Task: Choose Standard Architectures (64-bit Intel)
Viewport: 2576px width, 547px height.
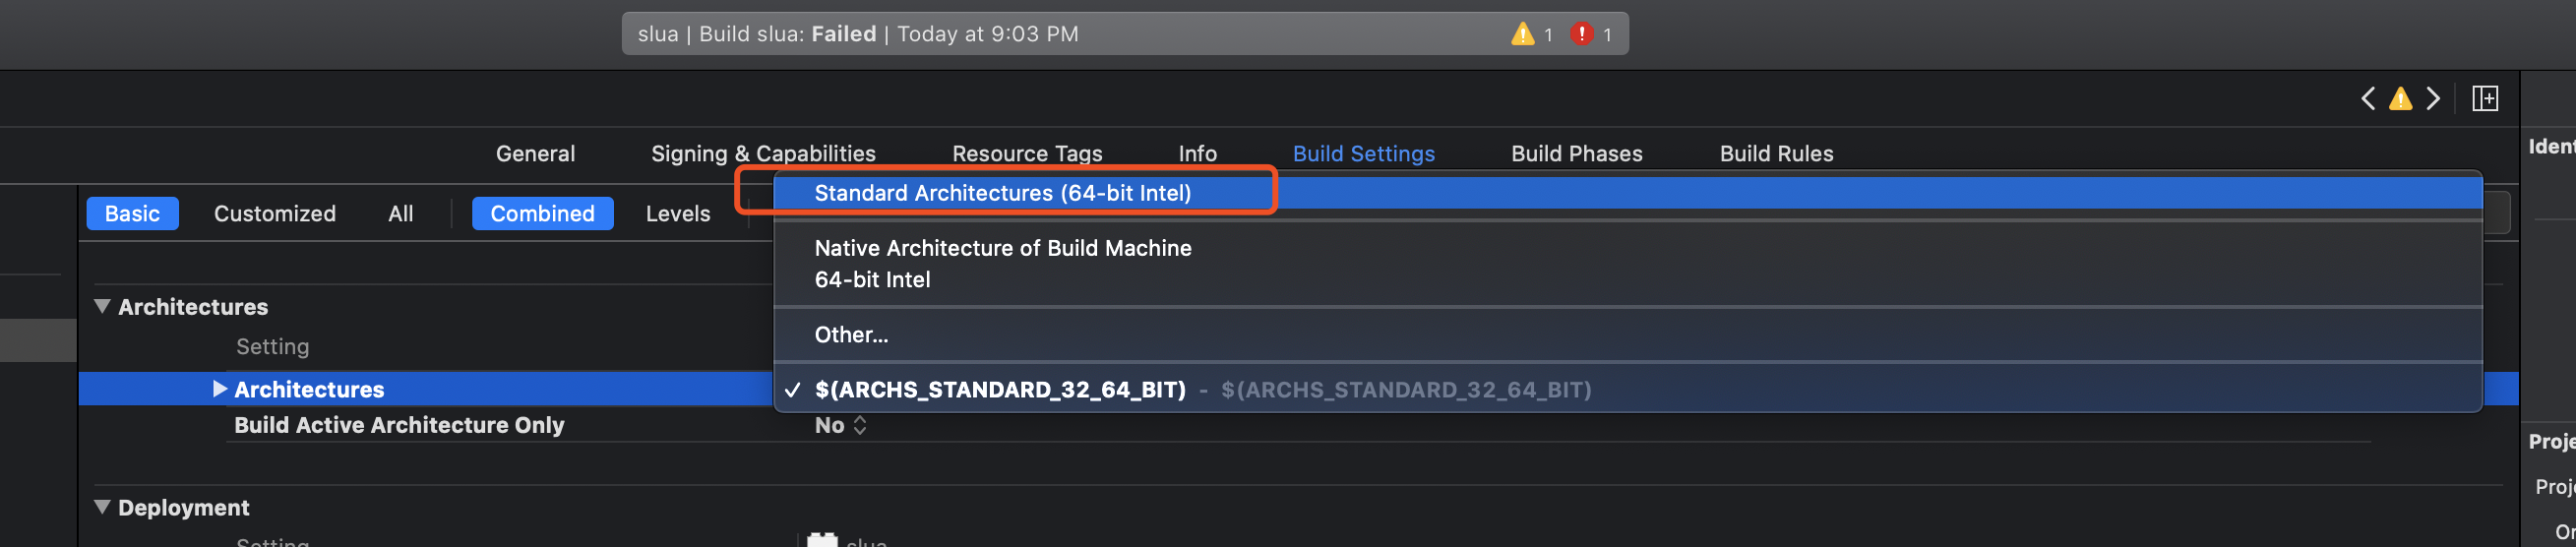Action: tap(1002, 193)
